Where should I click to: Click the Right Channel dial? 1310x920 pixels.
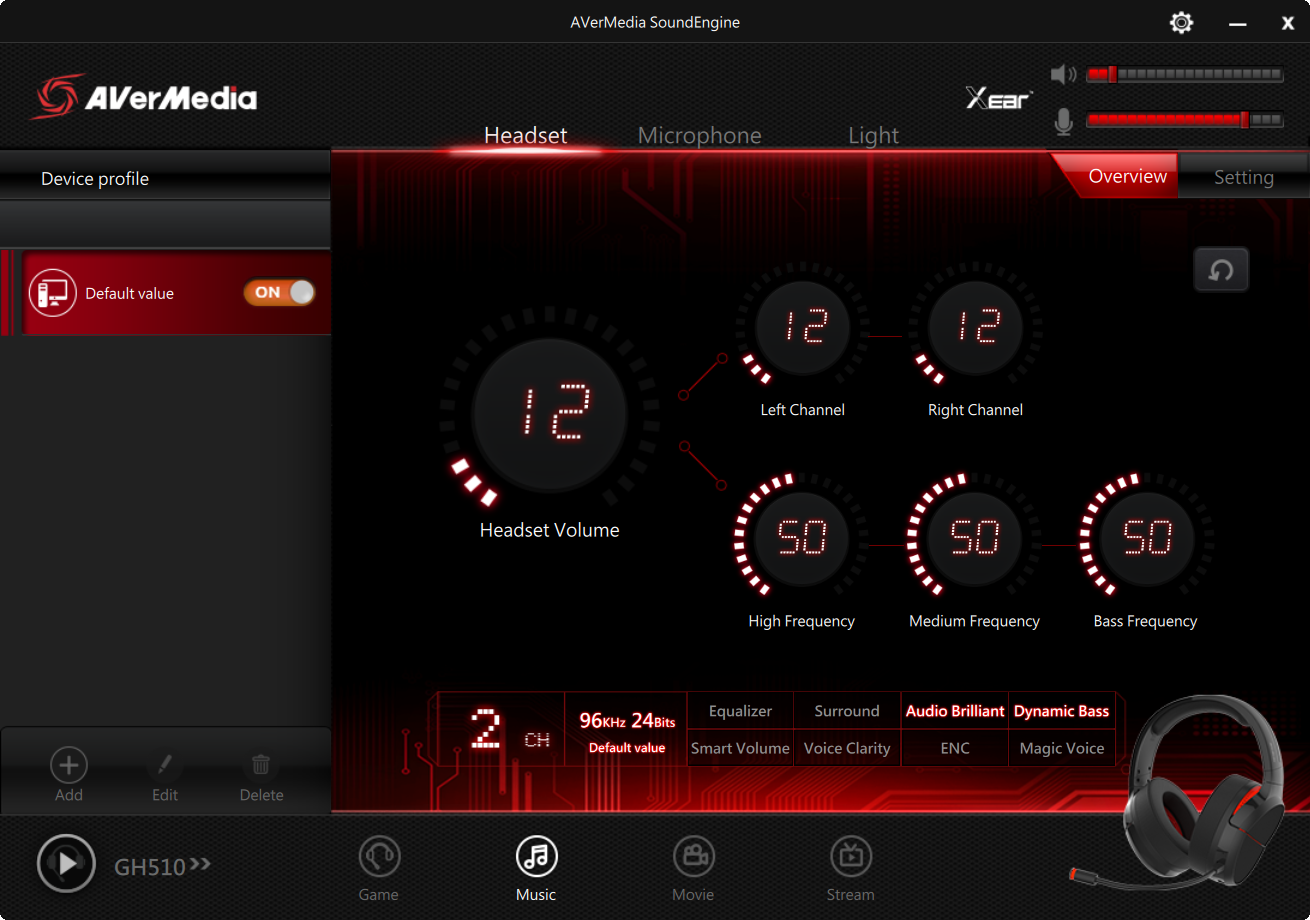(975, 328)
